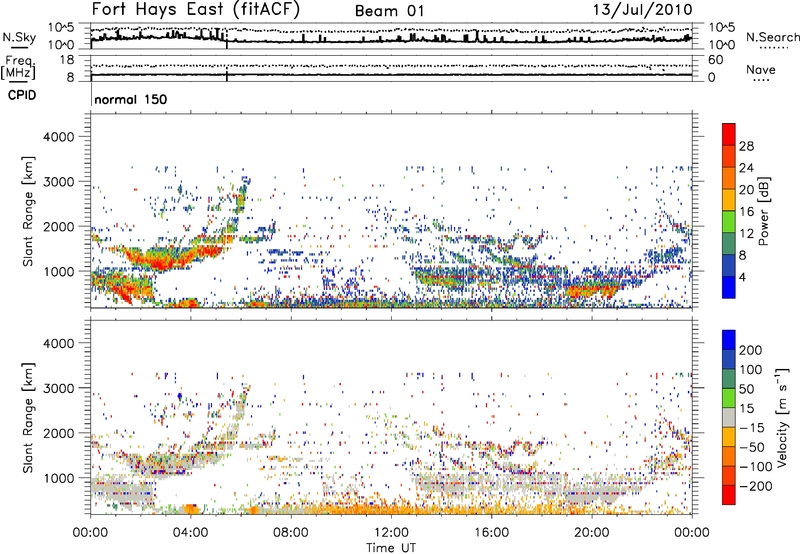Click the 'N.Sky' legend label
Screen dimensions: 800x554
click(19, 37)
